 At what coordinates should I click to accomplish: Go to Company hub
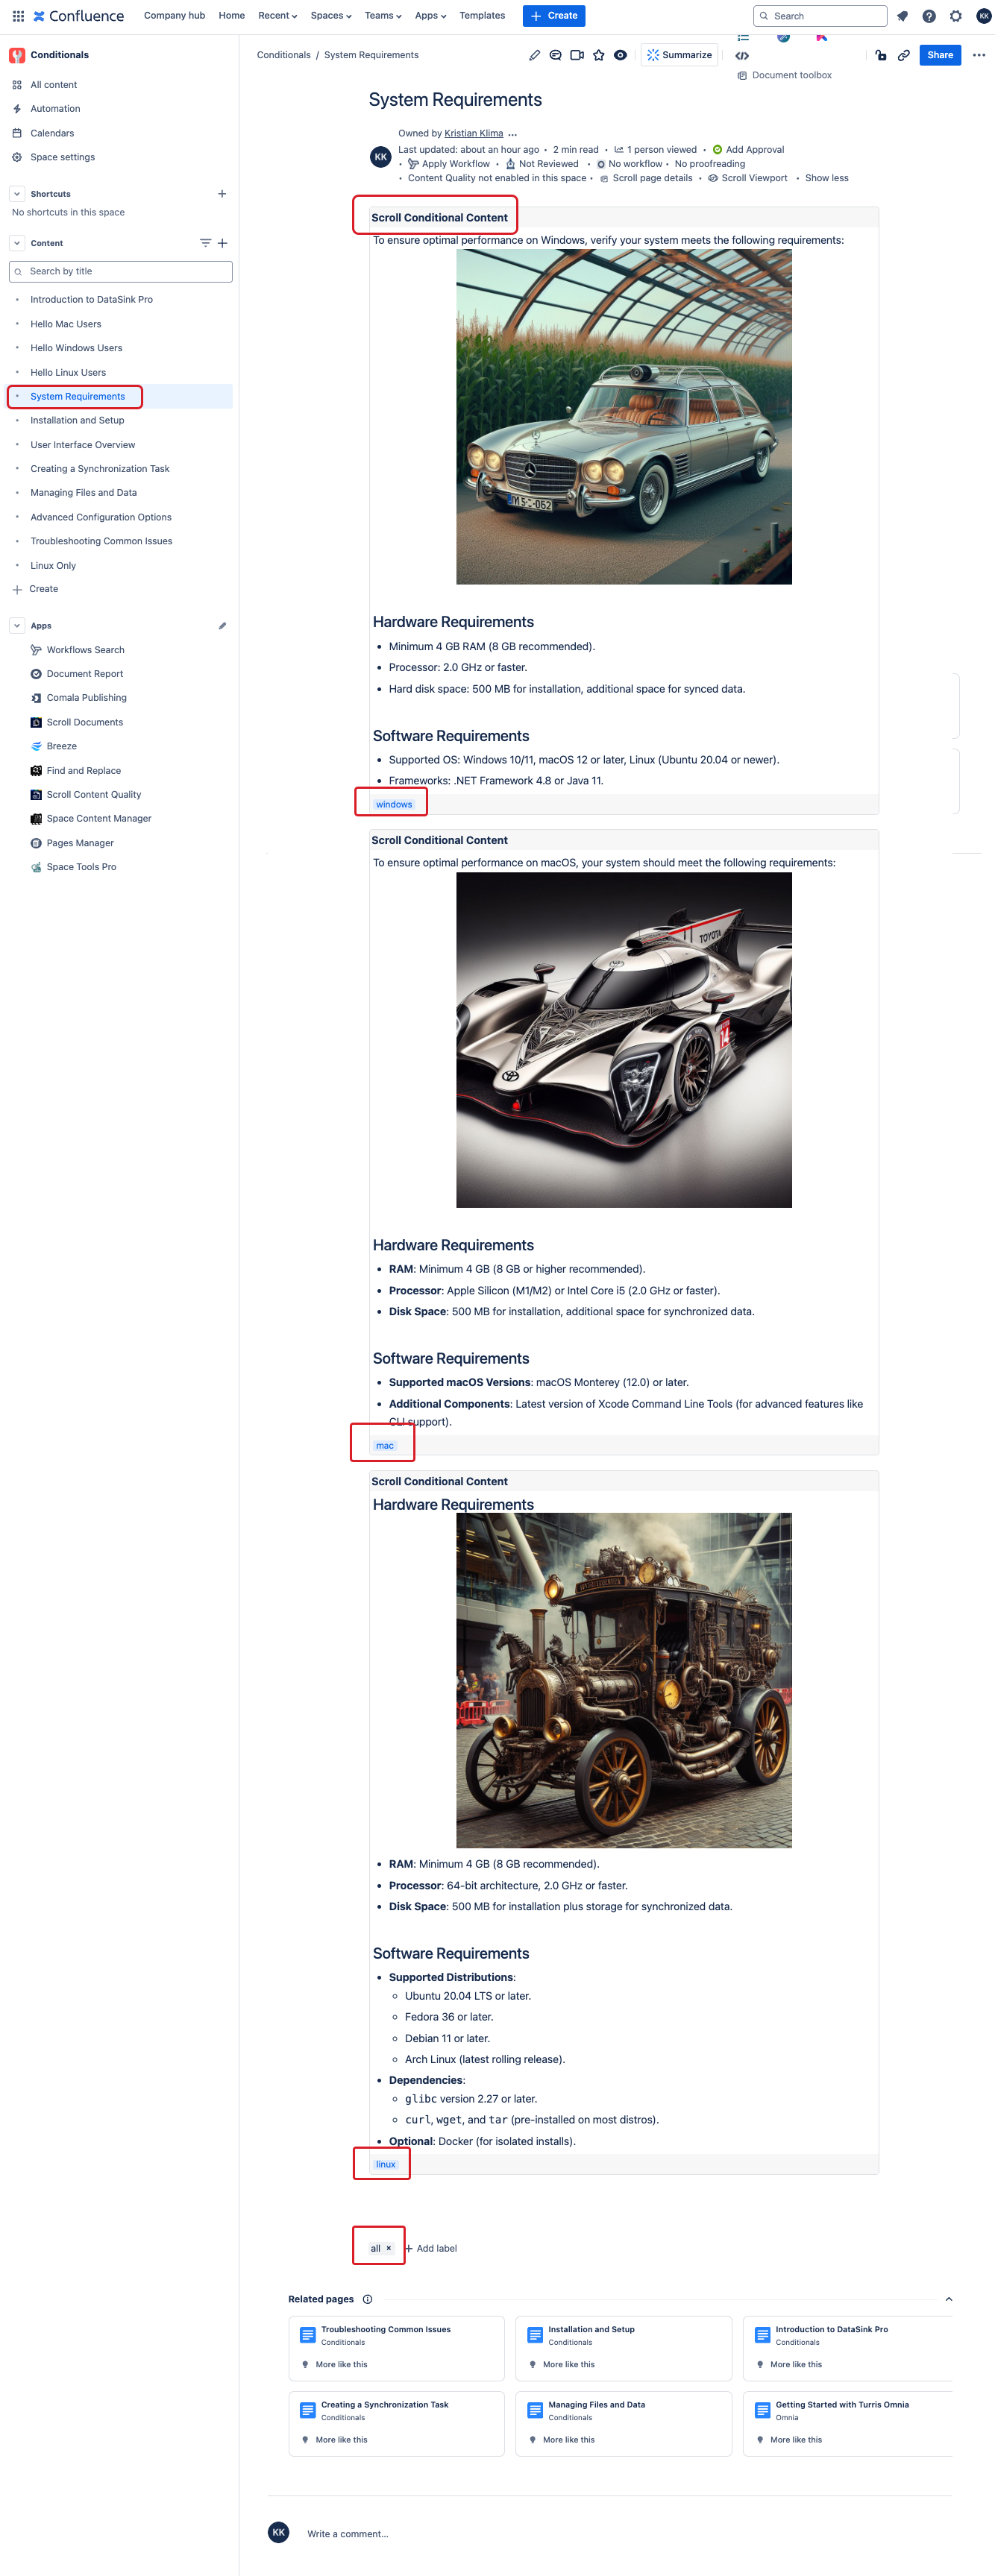pos(174,16)
